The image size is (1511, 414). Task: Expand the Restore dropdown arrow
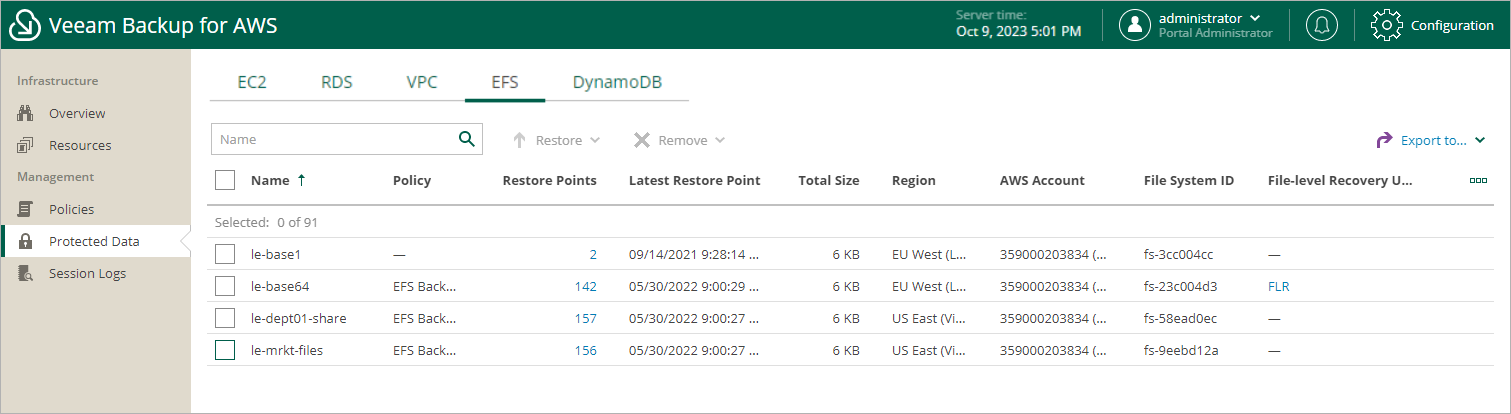pos(595,141)
